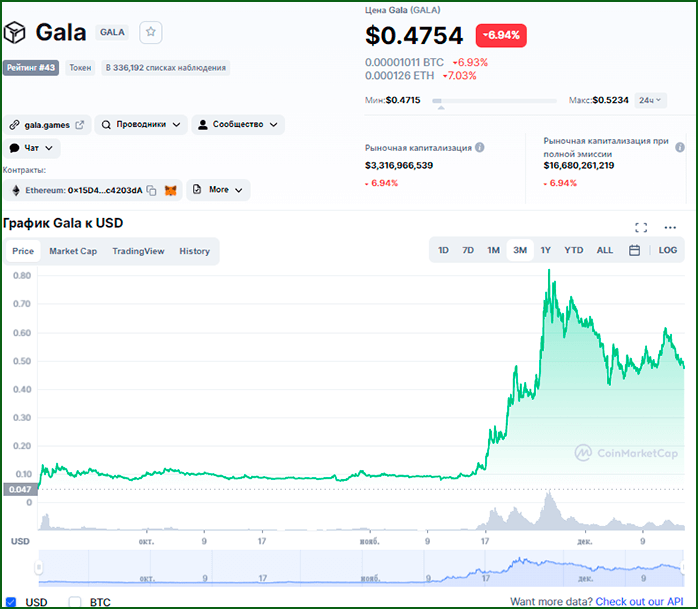Click the GALA ticker badge

(112, 32)
